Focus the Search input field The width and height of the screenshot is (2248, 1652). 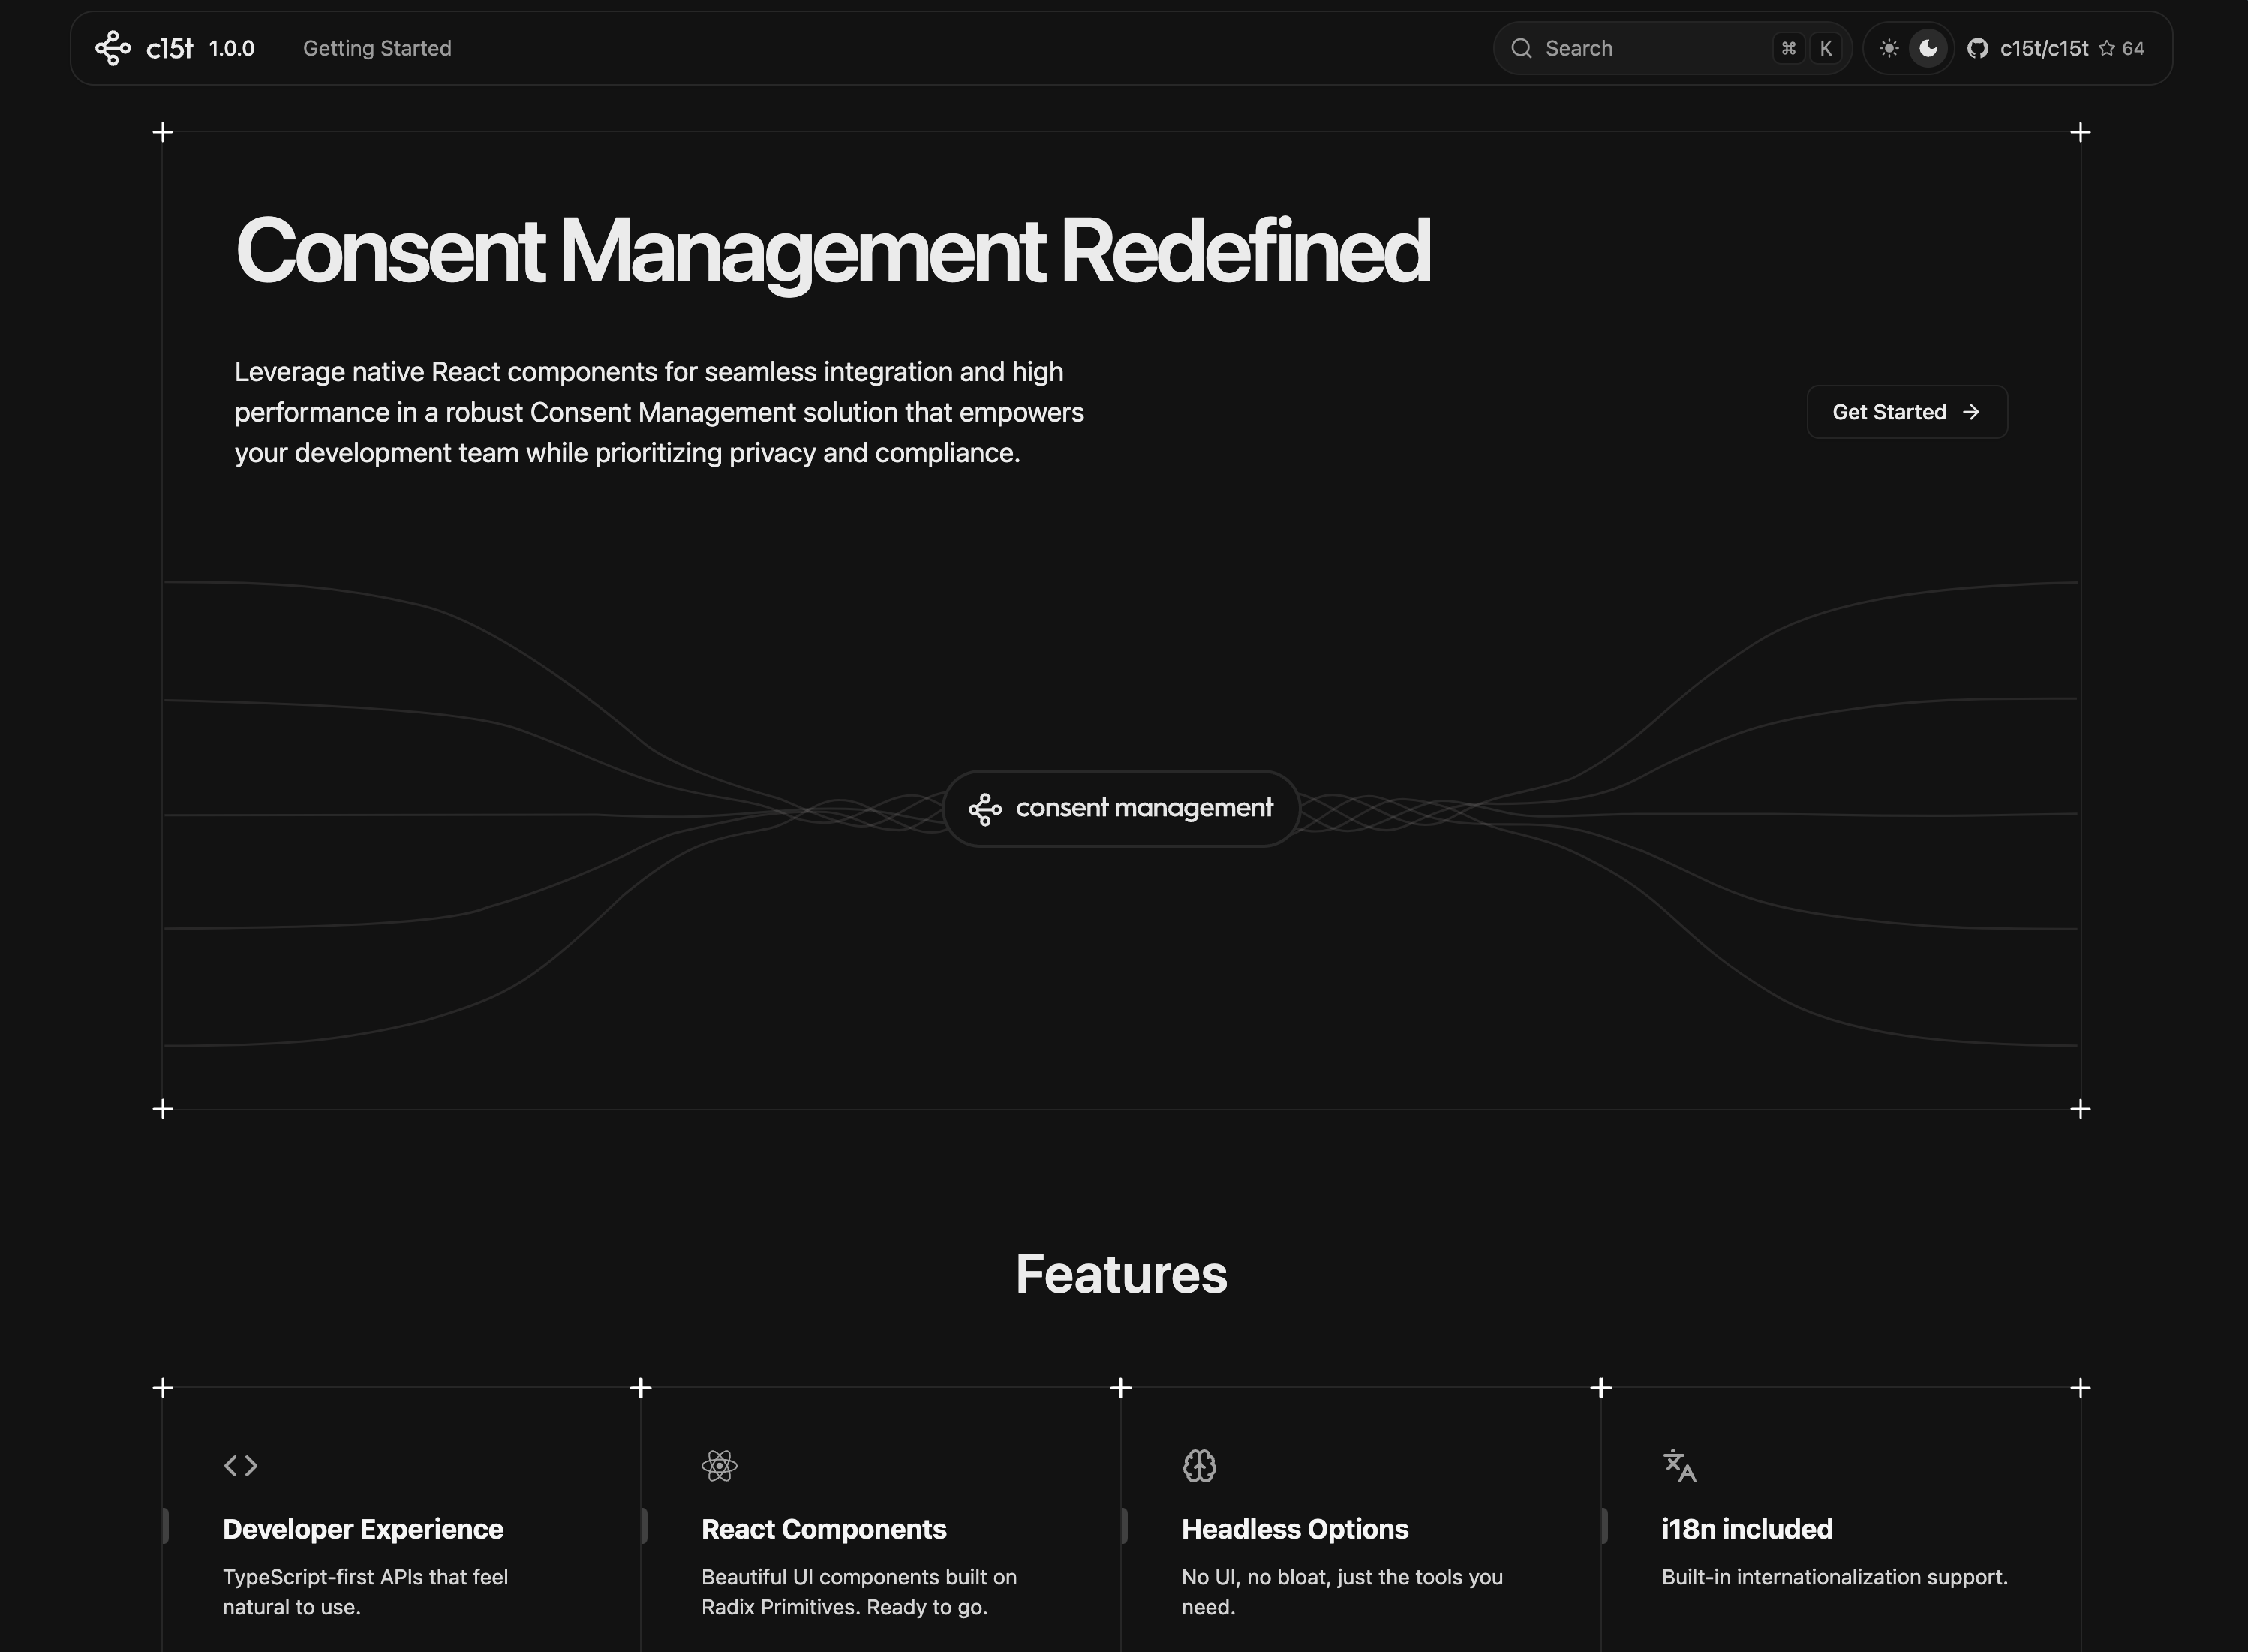pos(1672,48)
